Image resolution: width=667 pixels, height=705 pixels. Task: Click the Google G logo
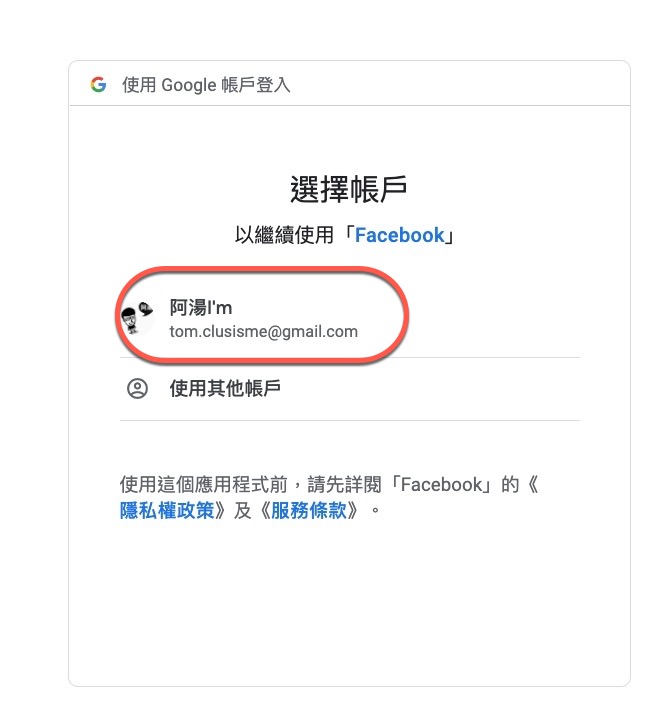98,85
